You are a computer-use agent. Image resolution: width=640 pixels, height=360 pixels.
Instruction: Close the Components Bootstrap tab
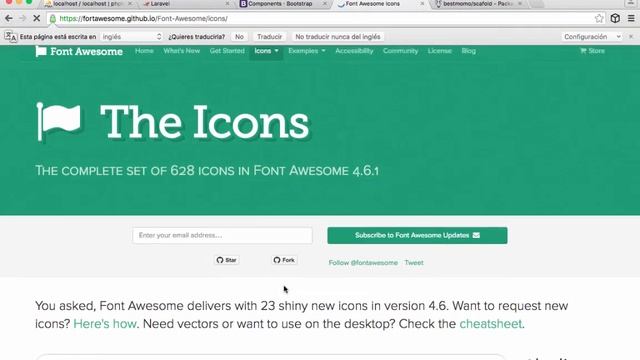(x=325, y=4)
